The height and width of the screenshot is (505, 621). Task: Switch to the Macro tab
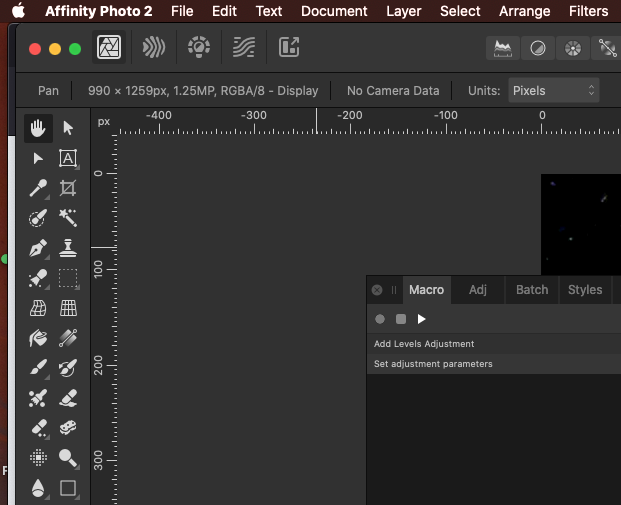tap(427, 290)
